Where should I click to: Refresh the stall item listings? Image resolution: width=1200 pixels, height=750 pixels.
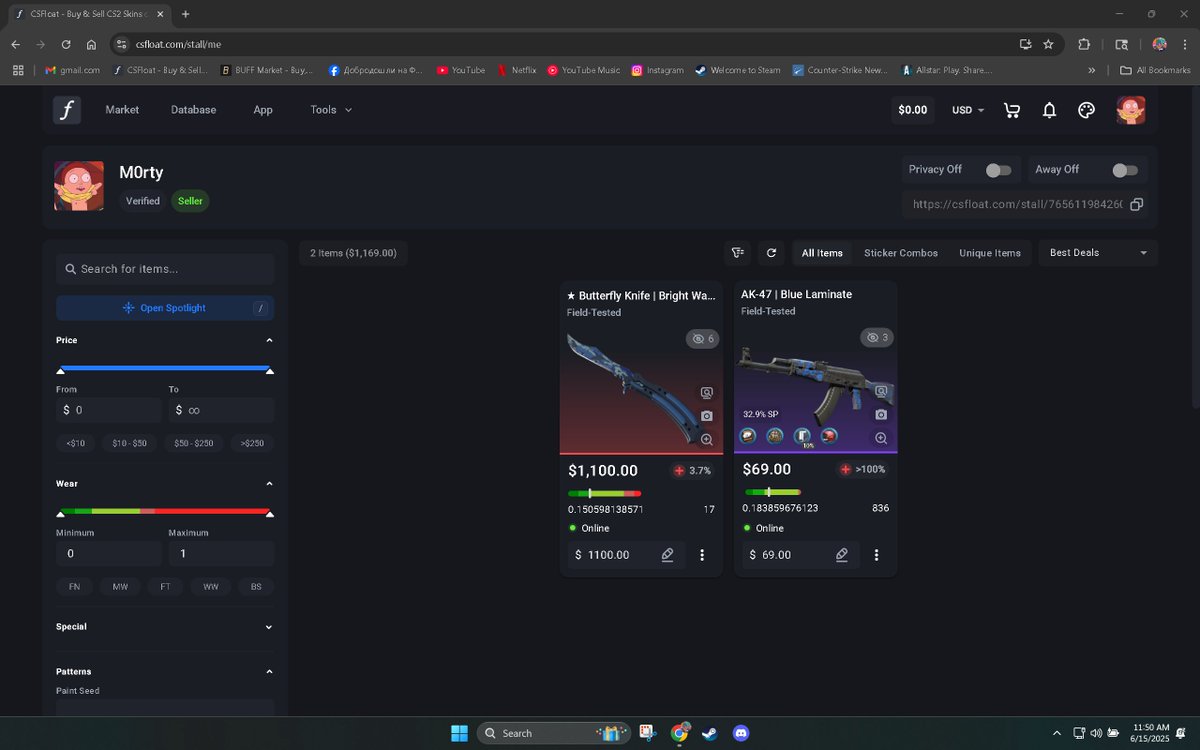pos(771,253)
